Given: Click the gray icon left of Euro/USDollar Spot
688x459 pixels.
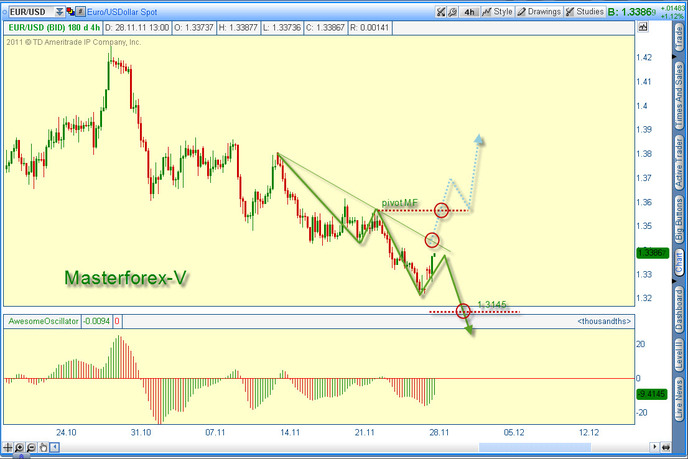Looking at the screenshot, I should (x=80, y=12).
